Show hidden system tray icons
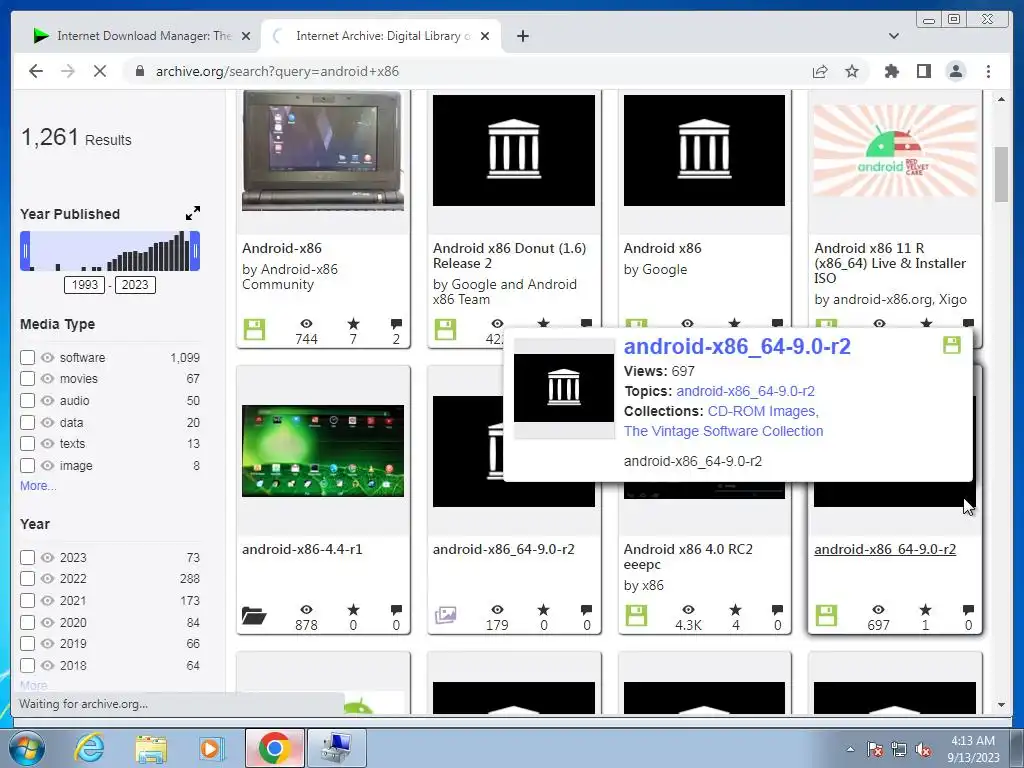 click(x=850, y=749)
